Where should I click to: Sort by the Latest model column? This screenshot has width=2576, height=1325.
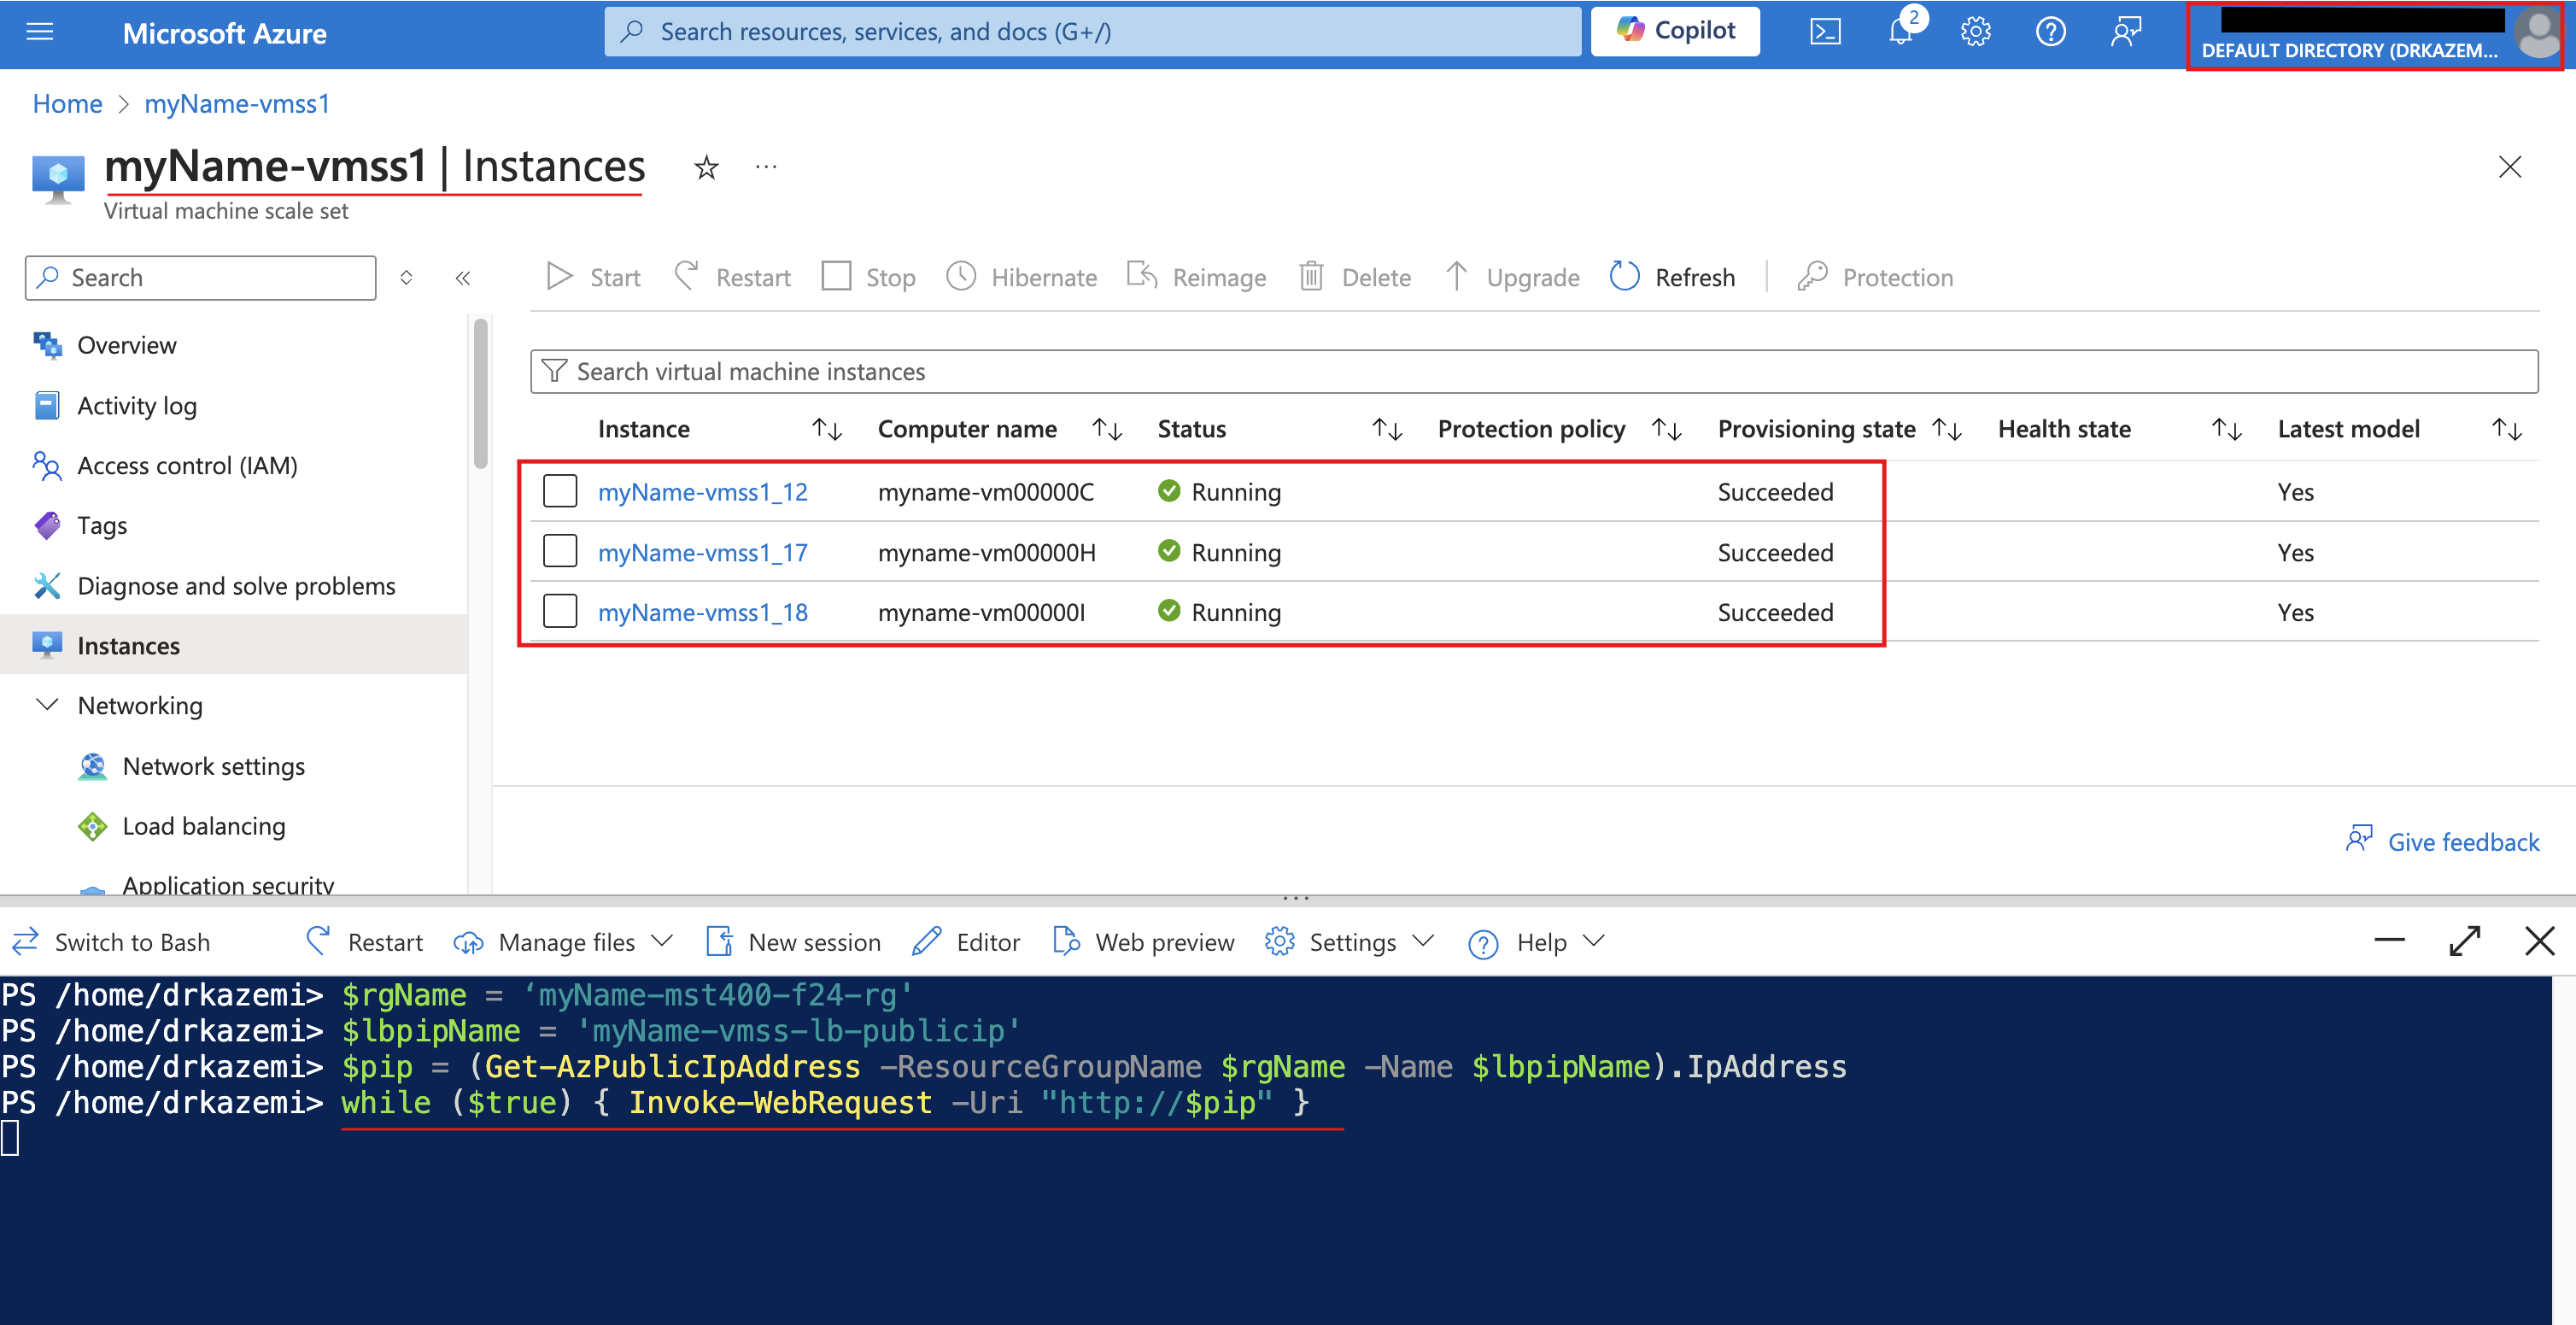[x=2507, y=429]
